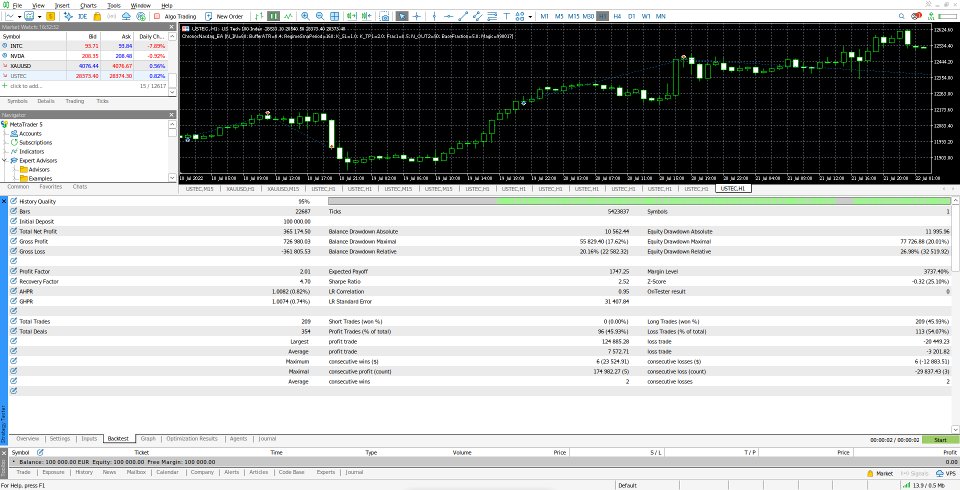The width and height of the screenshot is (960, 490).
Task: Click the green Start backtest button
Action: 940,440
